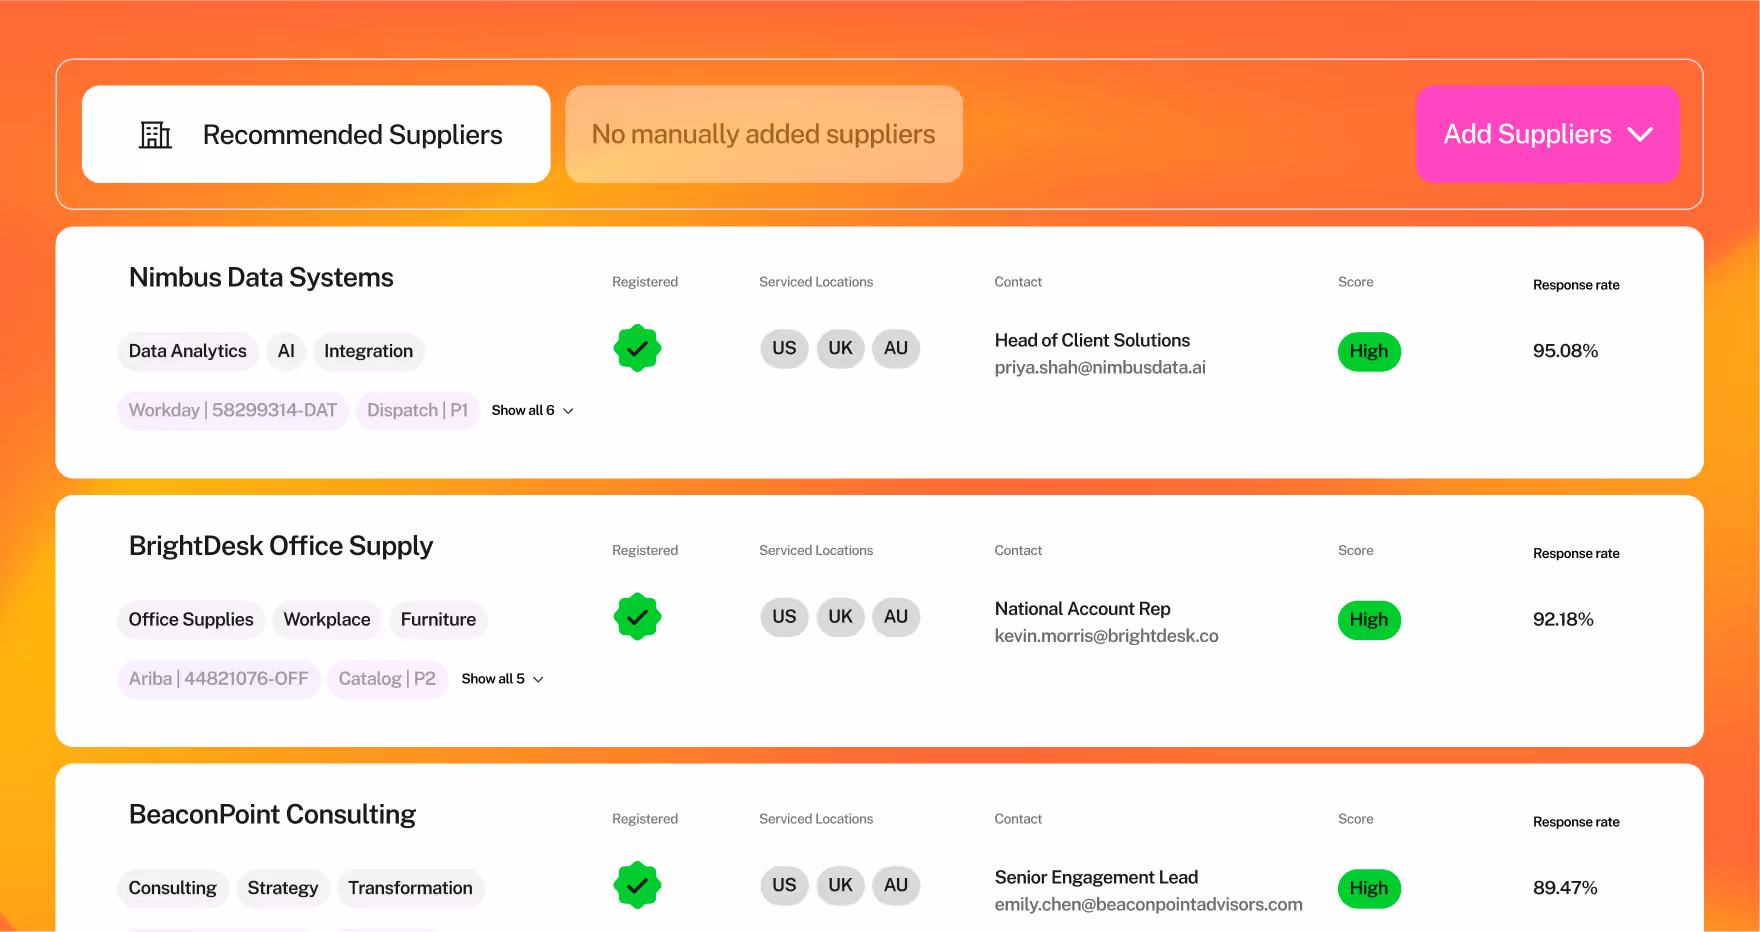Click the 92.18% response rate value
1760x932 pixels.
[x=1563, y=620]
